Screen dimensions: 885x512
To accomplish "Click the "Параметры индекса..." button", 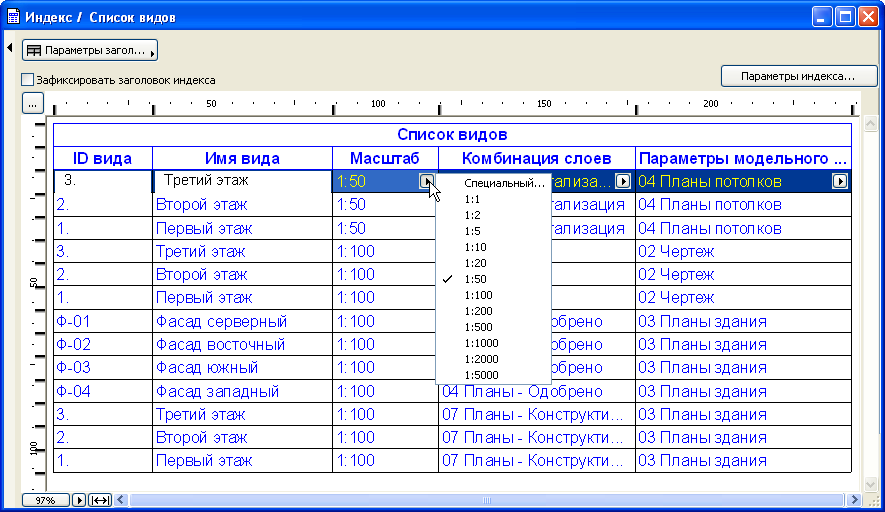I will coord(798,76).
